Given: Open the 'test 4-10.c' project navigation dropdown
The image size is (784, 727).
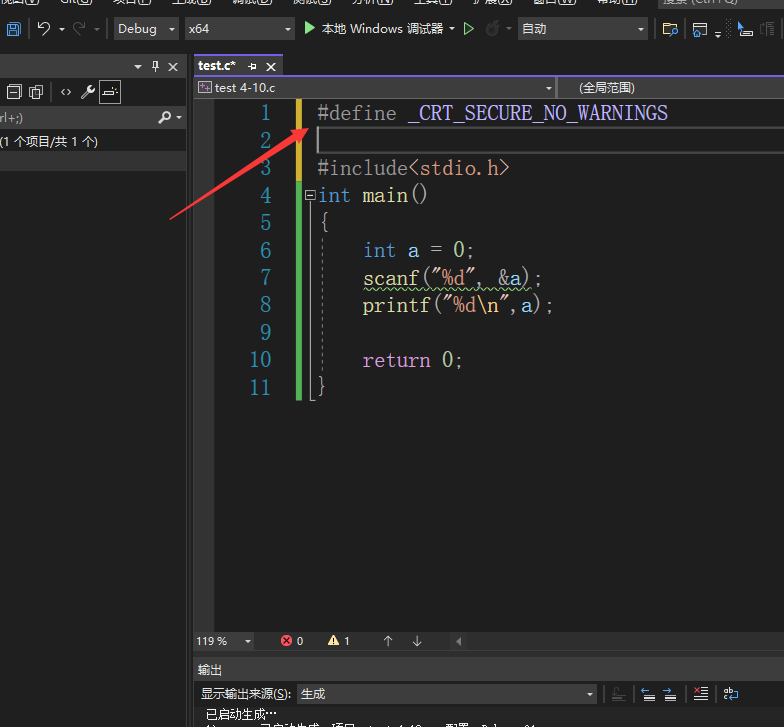Looking at the screenshot, I should (376, 88).
